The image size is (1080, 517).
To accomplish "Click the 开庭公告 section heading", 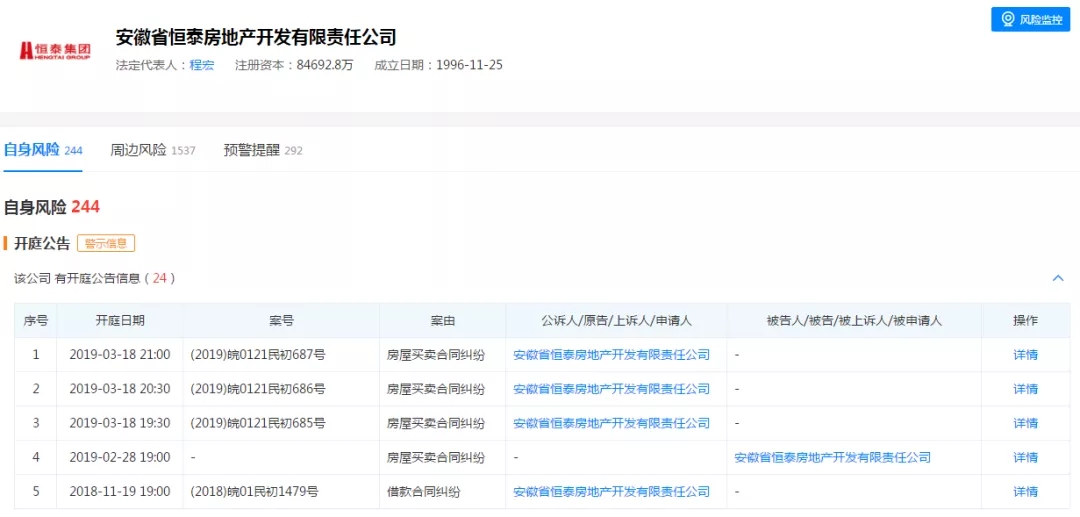I will pyautogui.click(x=42, y=243).
